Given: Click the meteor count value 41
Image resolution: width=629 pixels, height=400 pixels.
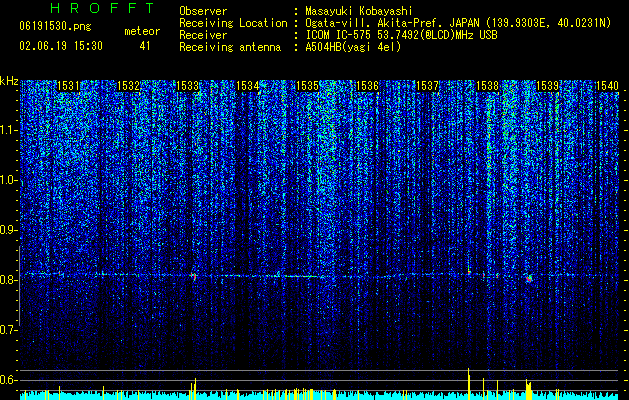Looking at the screenshot, I should (145, 46).
